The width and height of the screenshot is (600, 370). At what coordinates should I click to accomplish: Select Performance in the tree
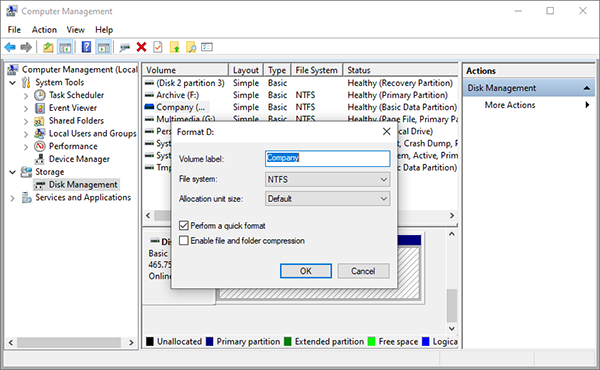[73, 146]
